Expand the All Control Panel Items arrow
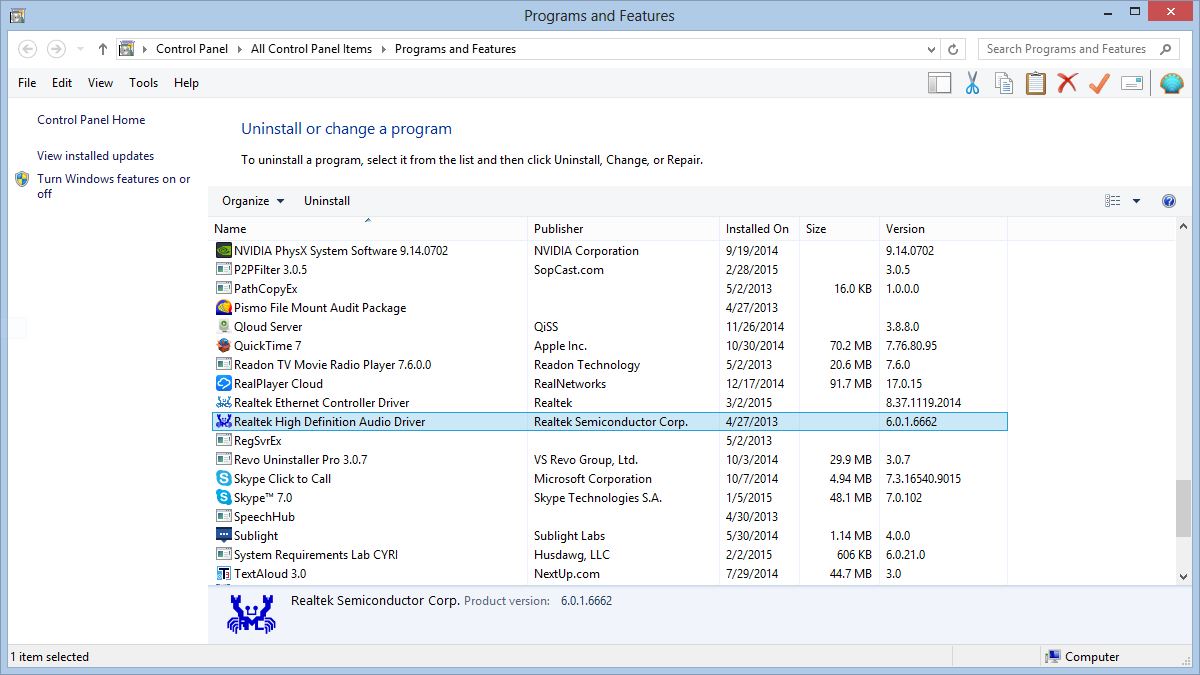The image size is (1200, 675). click(383, 49)
